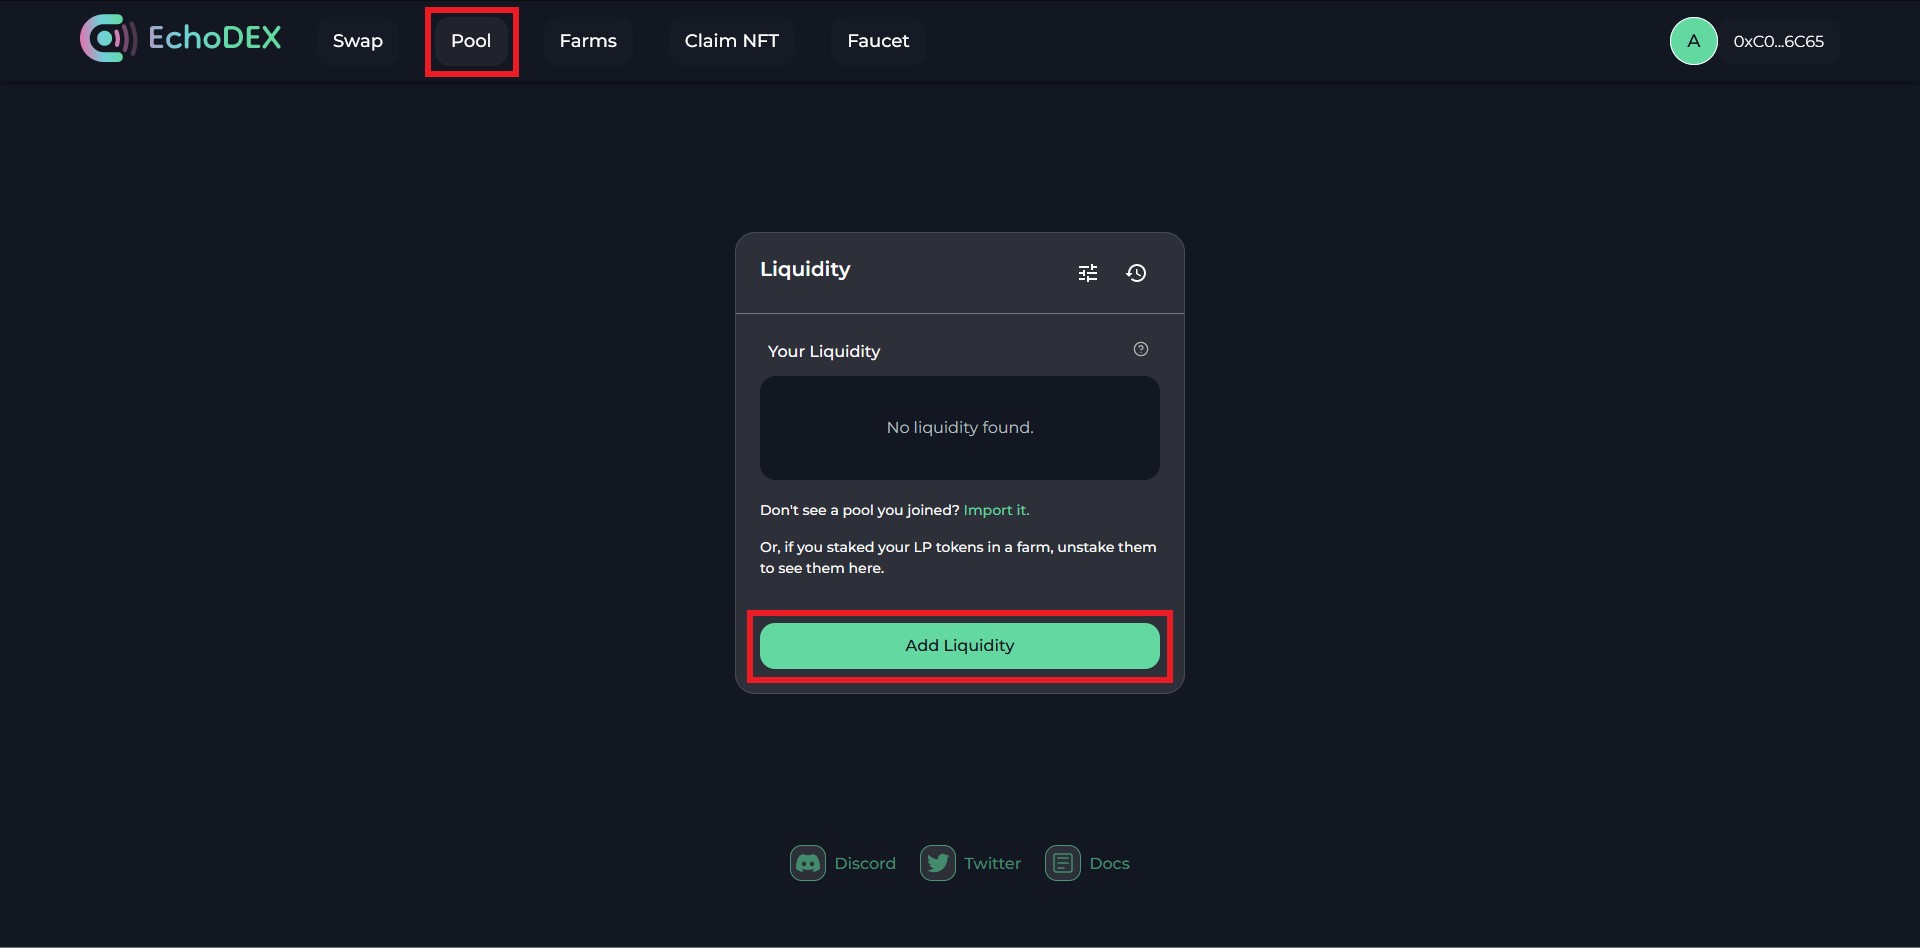Open the transaction history clock icon
Image resolution: width=1920 pixels, height=948 pixels.
click(x=1136, y=273)
